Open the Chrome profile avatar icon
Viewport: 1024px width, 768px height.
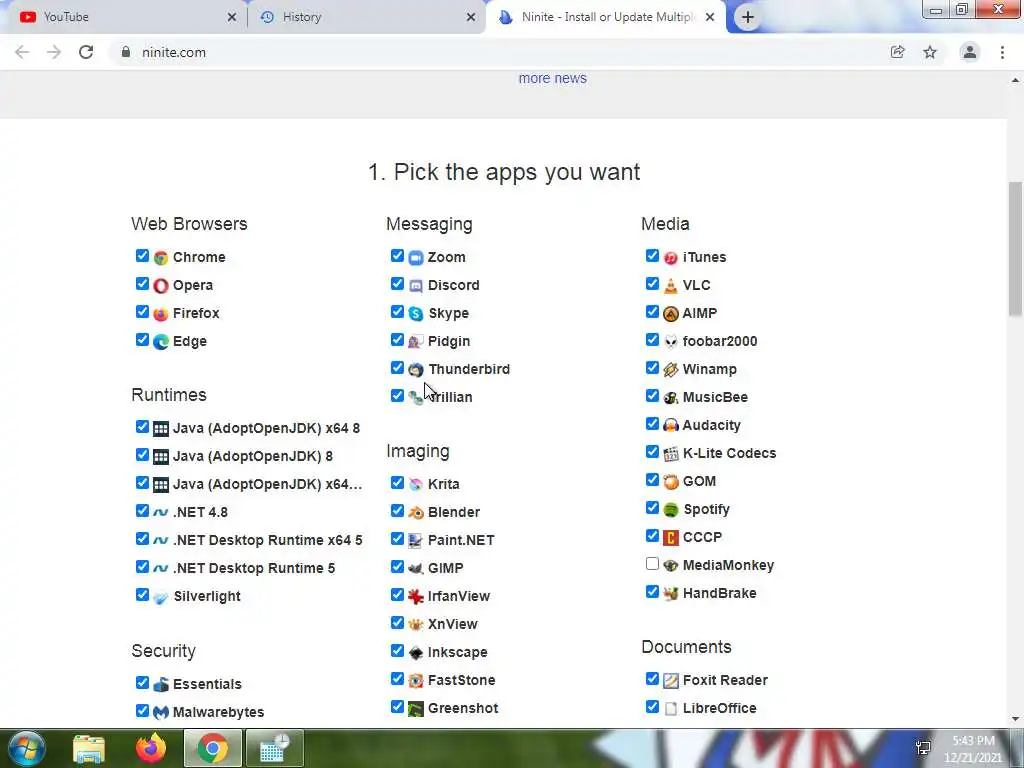[x=970, y=52]
